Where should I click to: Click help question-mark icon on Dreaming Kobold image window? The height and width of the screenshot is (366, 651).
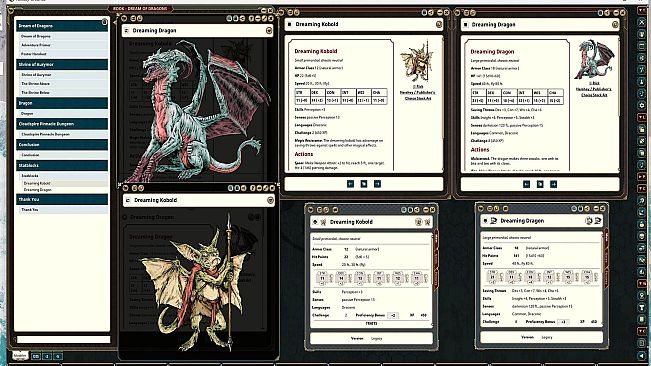pyautogui.click(x=252, y=188)
